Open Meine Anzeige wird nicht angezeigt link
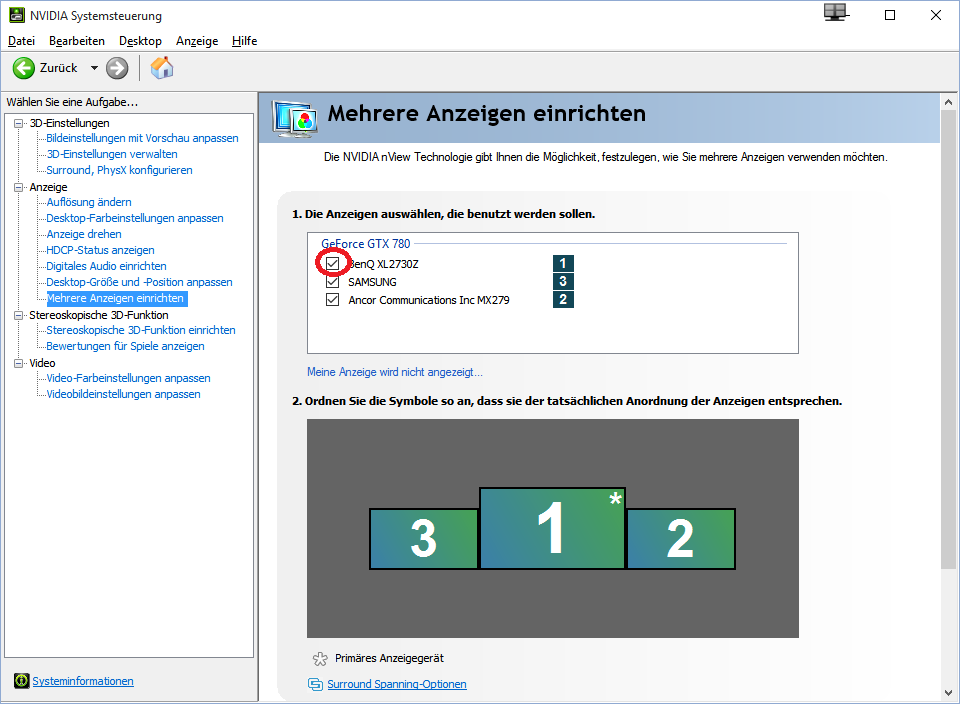Image resolution: width=960 pixels, height=704 pixels. pyautogui.click(x=395, y=372)
